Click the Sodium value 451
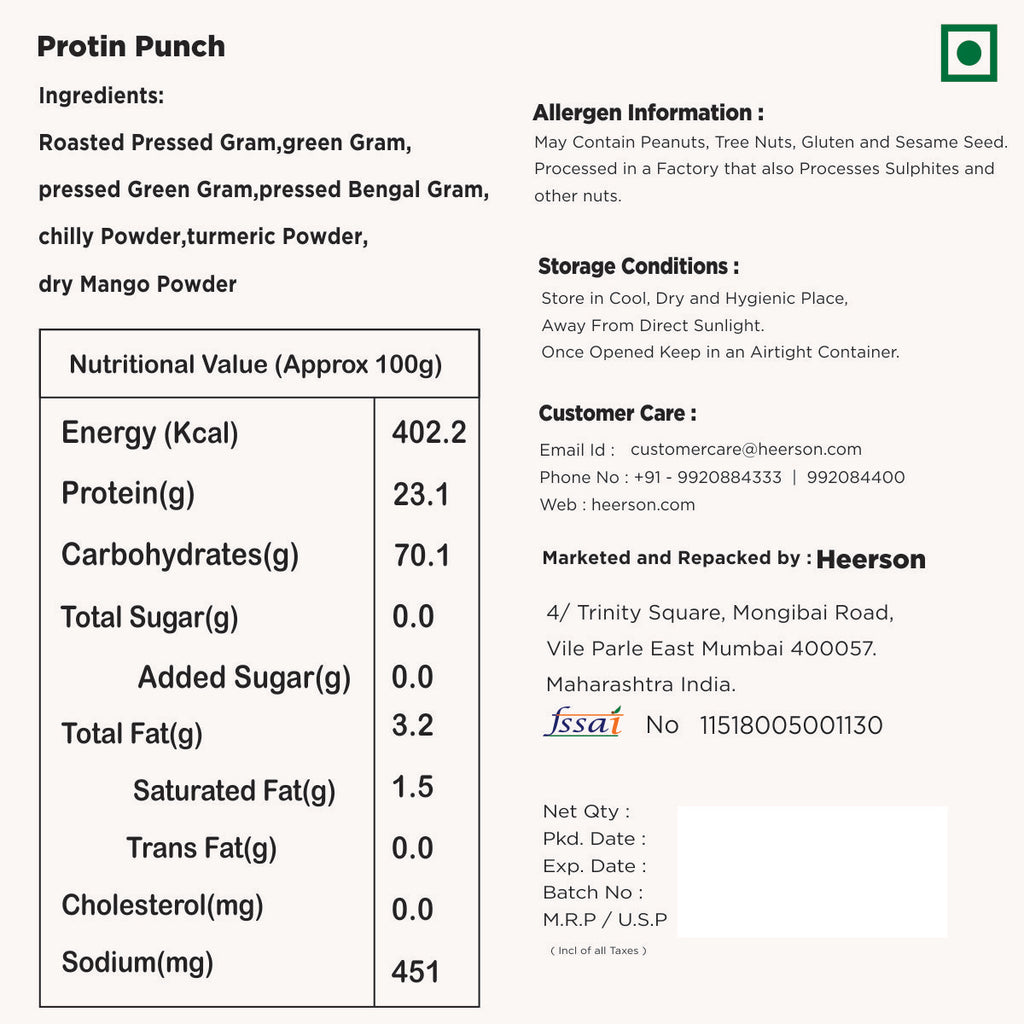The height and width of the screenshot is (1024, 1024). point(415,971)
